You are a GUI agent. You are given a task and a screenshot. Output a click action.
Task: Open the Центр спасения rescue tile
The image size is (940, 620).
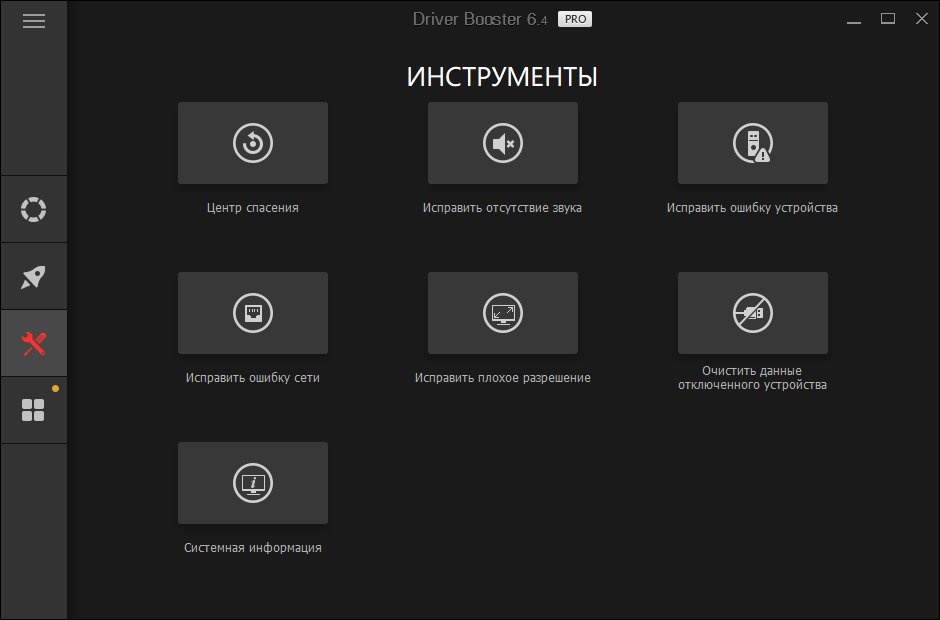click(253, 143)
